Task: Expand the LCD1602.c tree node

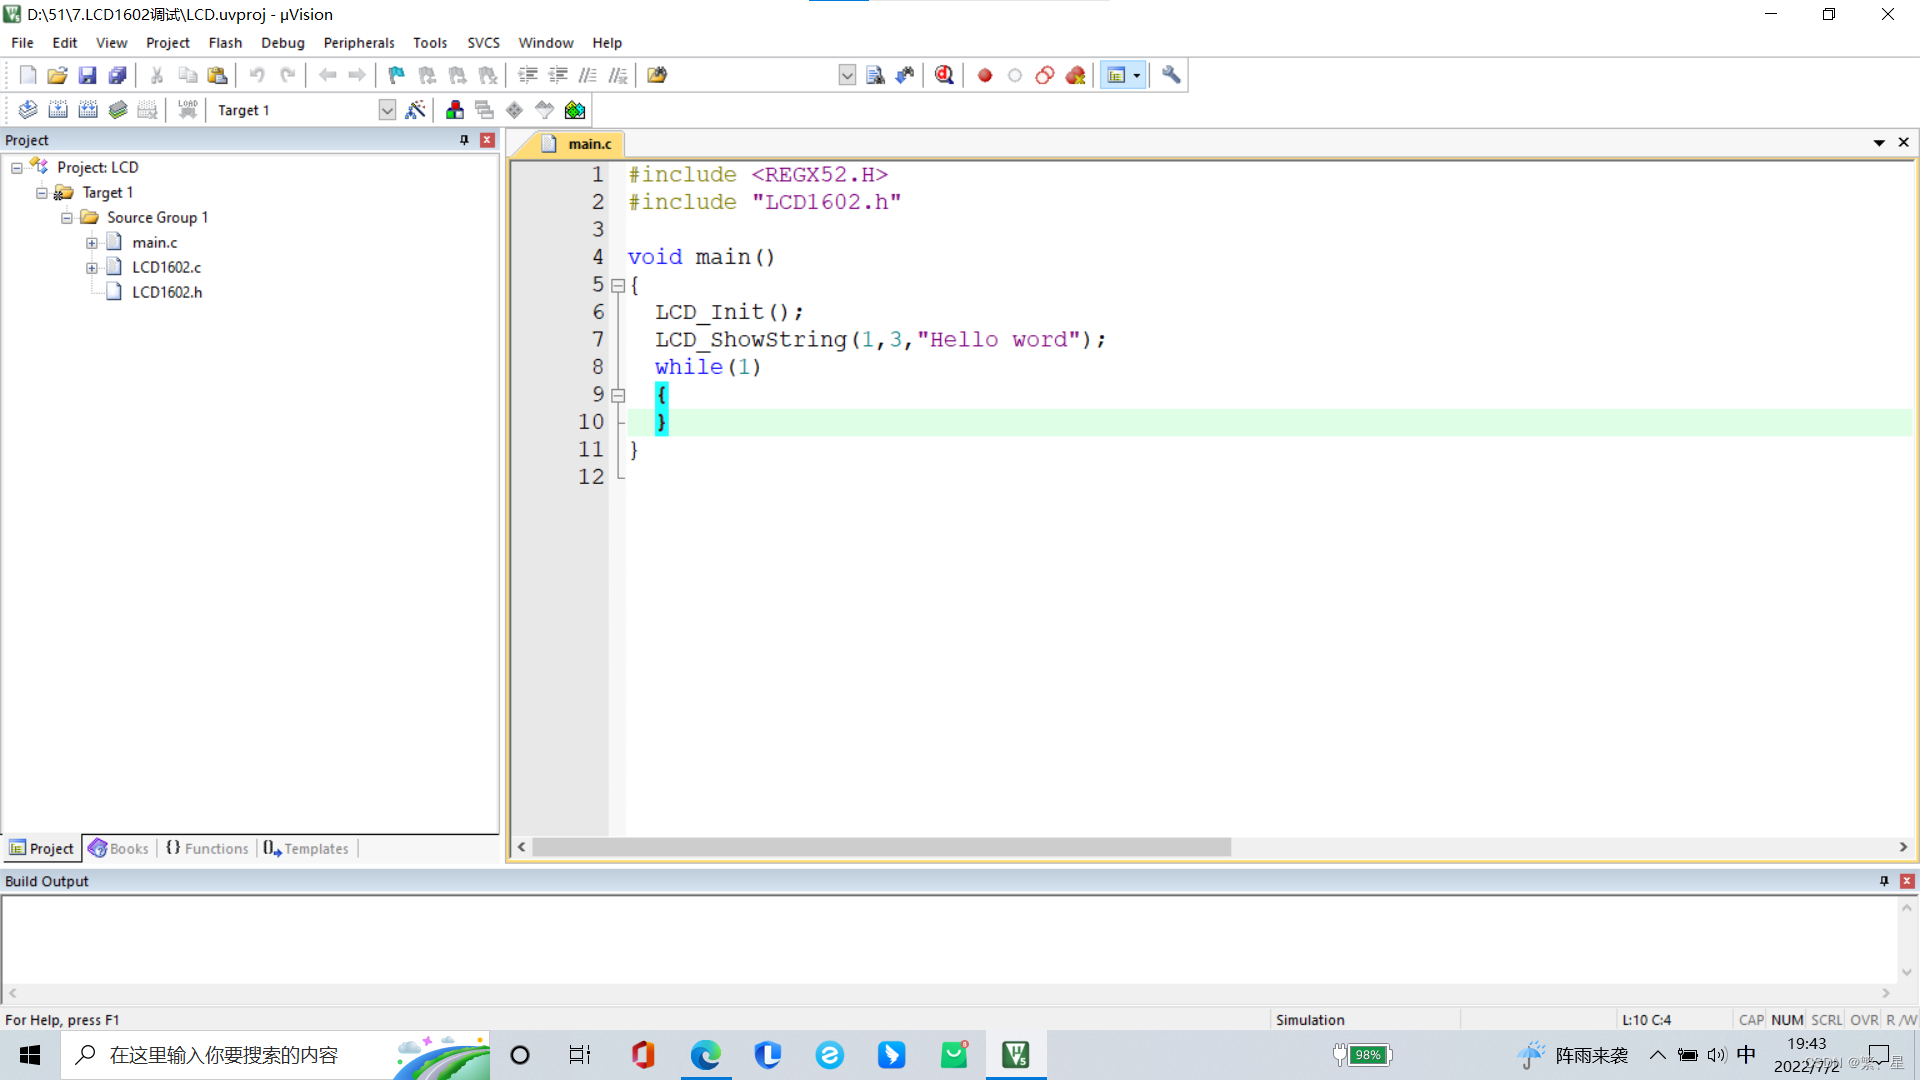Action: 92,267
